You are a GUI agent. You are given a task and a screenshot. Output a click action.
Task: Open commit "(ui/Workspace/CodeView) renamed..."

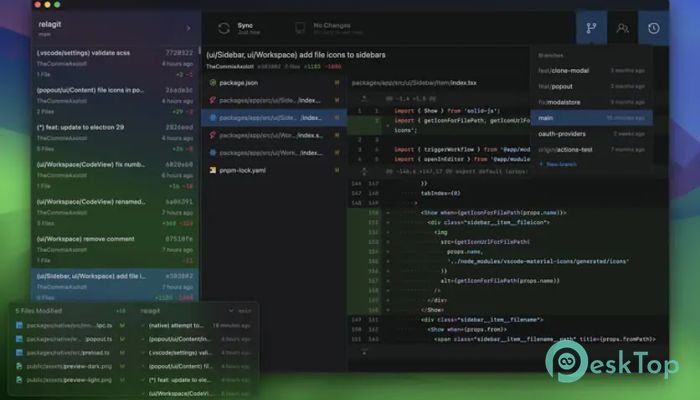tap(115, 212)
